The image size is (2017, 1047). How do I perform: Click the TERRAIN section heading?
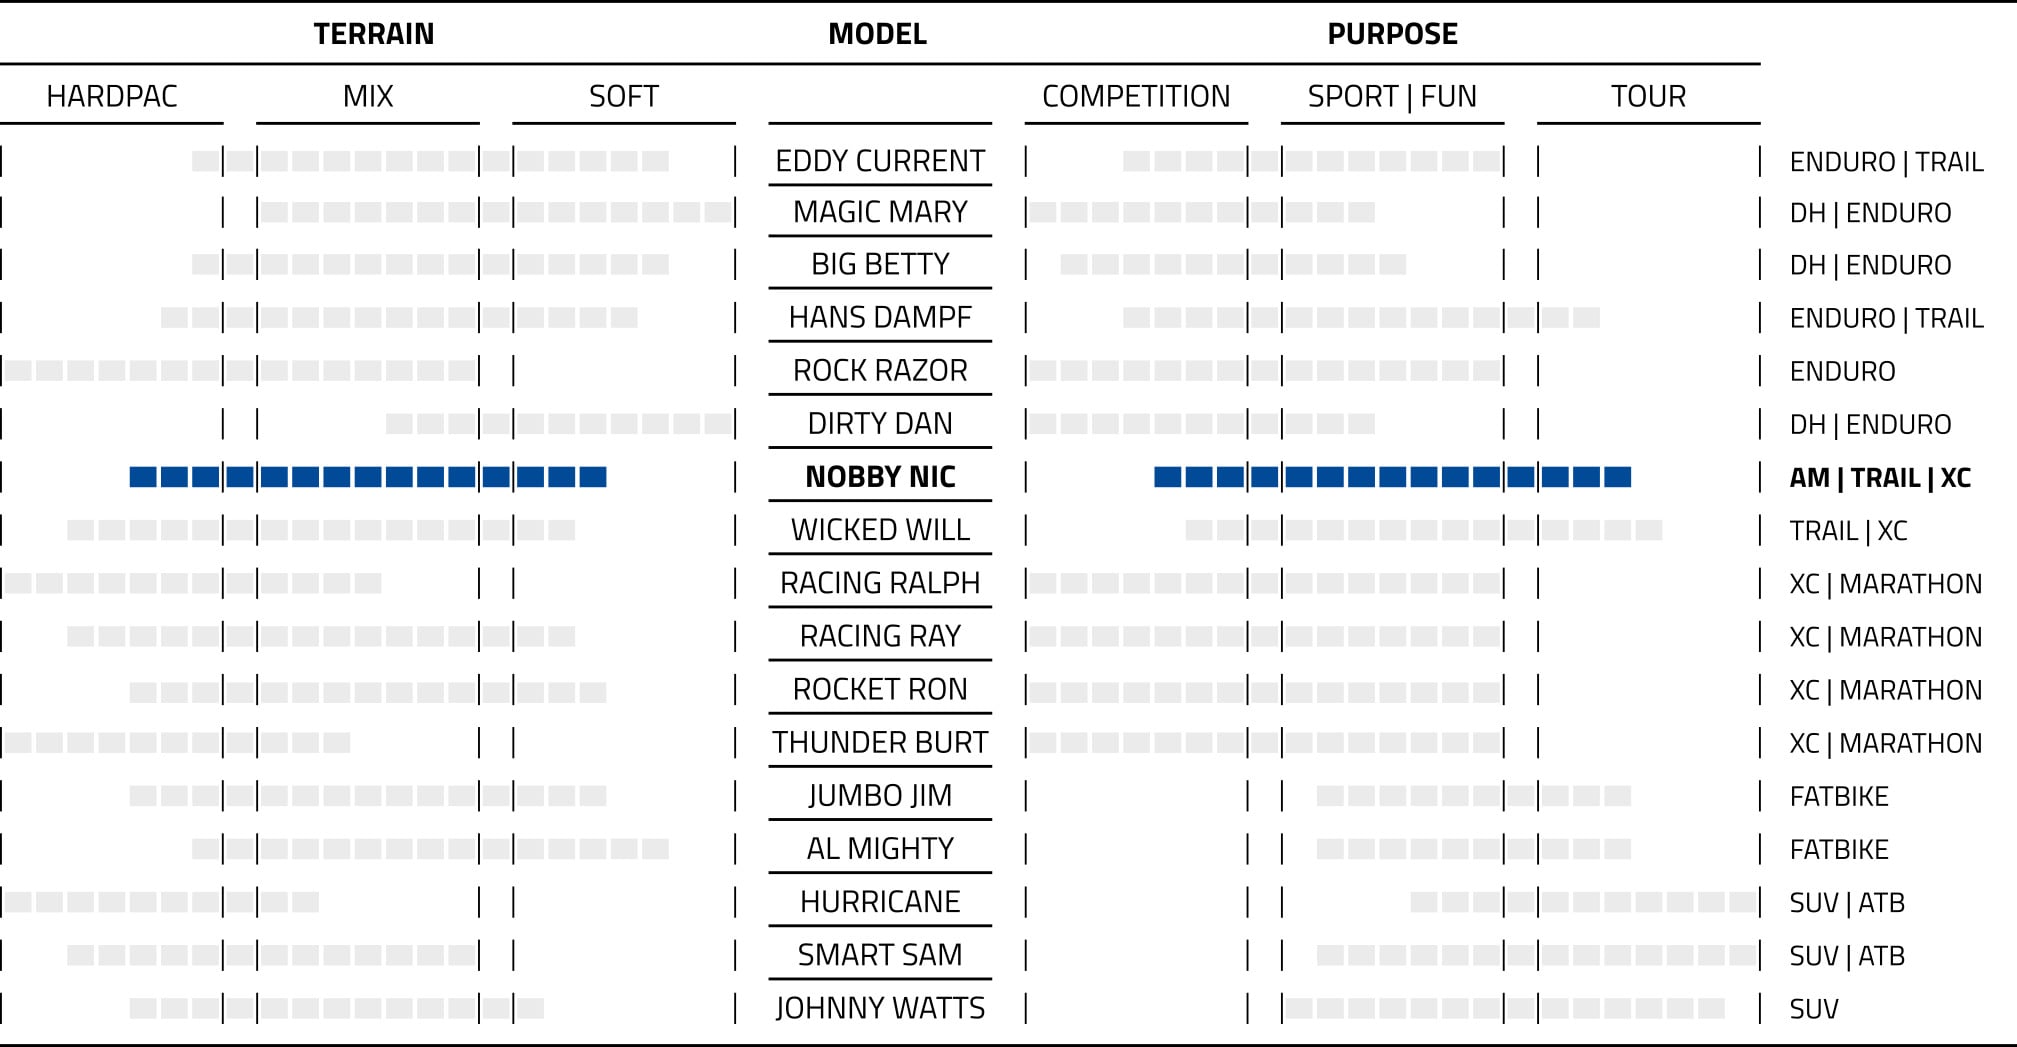point(374,34)
